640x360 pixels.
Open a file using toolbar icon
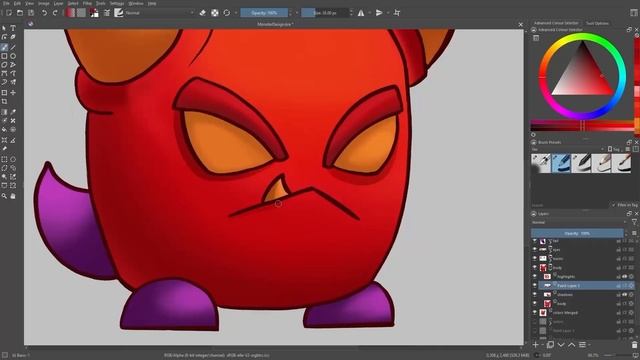(x=20, y=13)
